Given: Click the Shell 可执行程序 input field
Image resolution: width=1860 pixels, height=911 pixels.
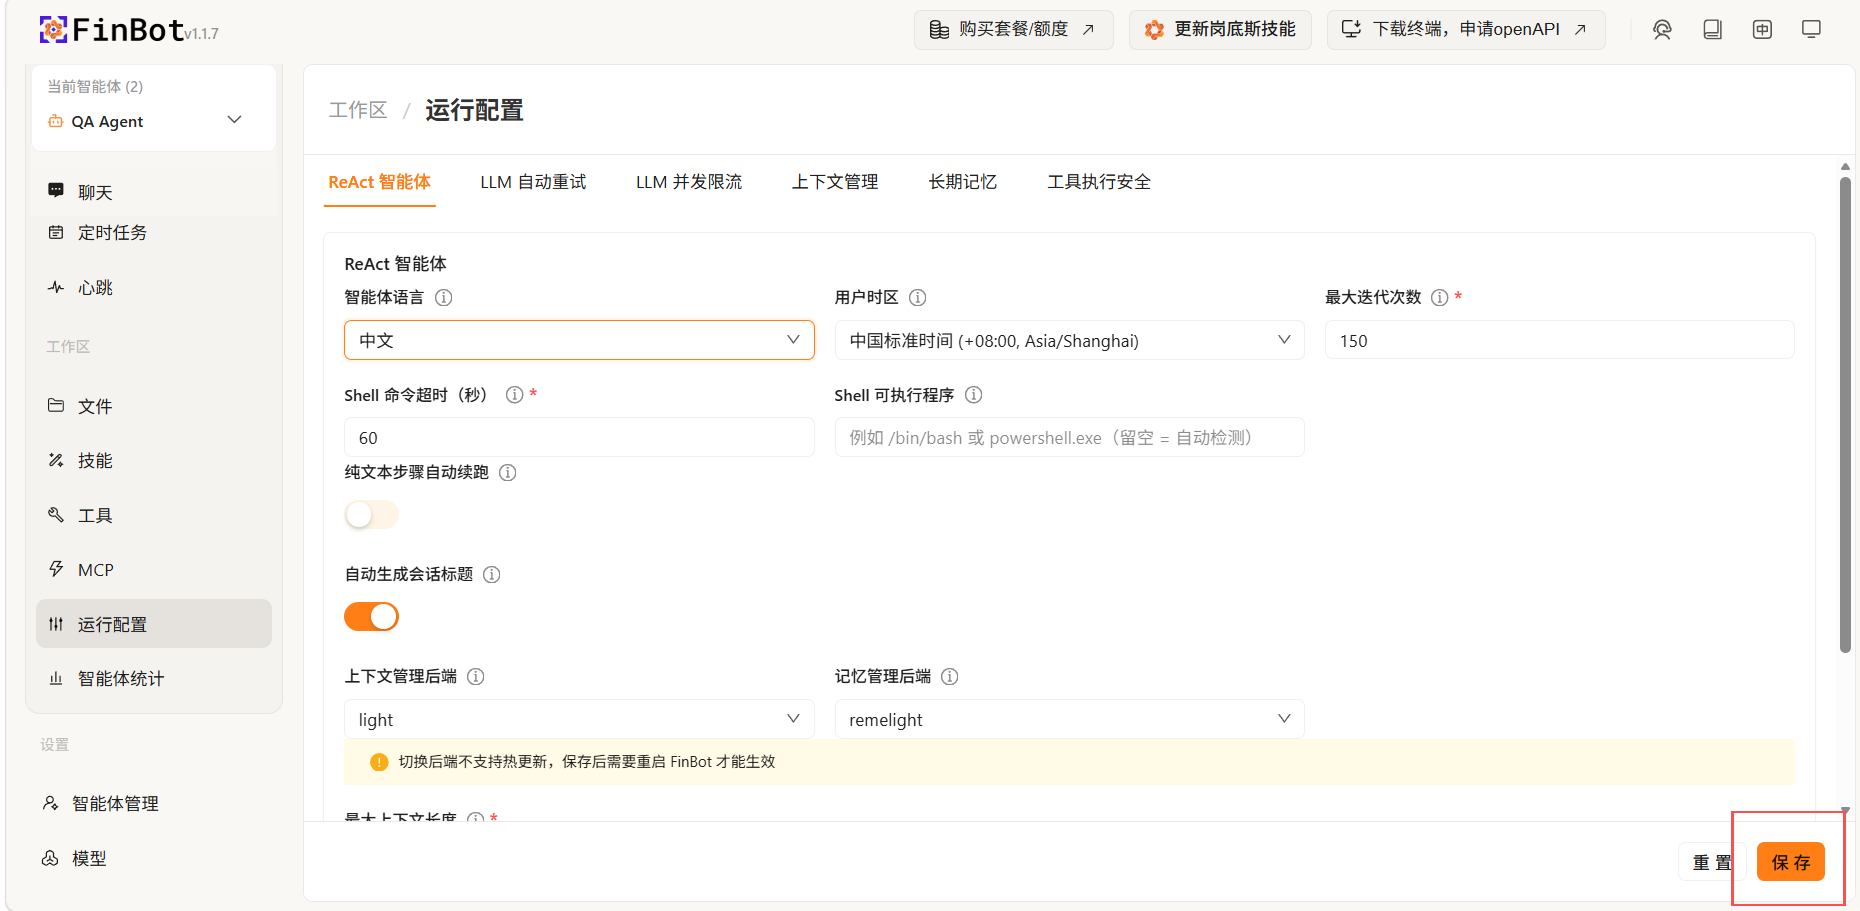Looking at the screenshot, I should click(x=1069, y=437).
